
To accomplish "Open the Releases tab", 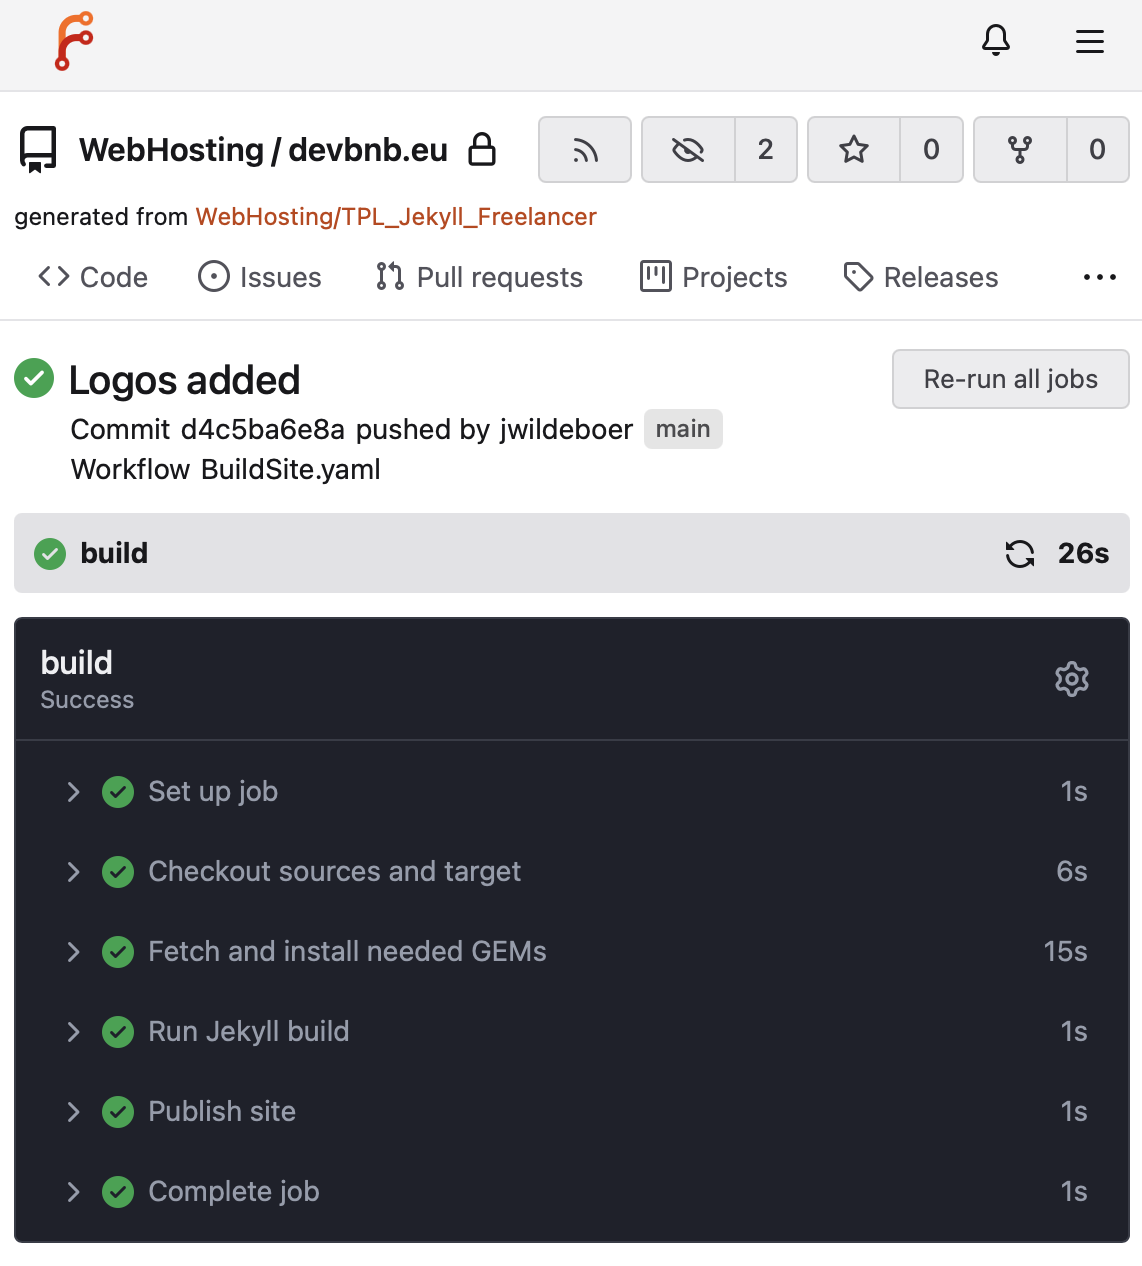I will point(921,277).
